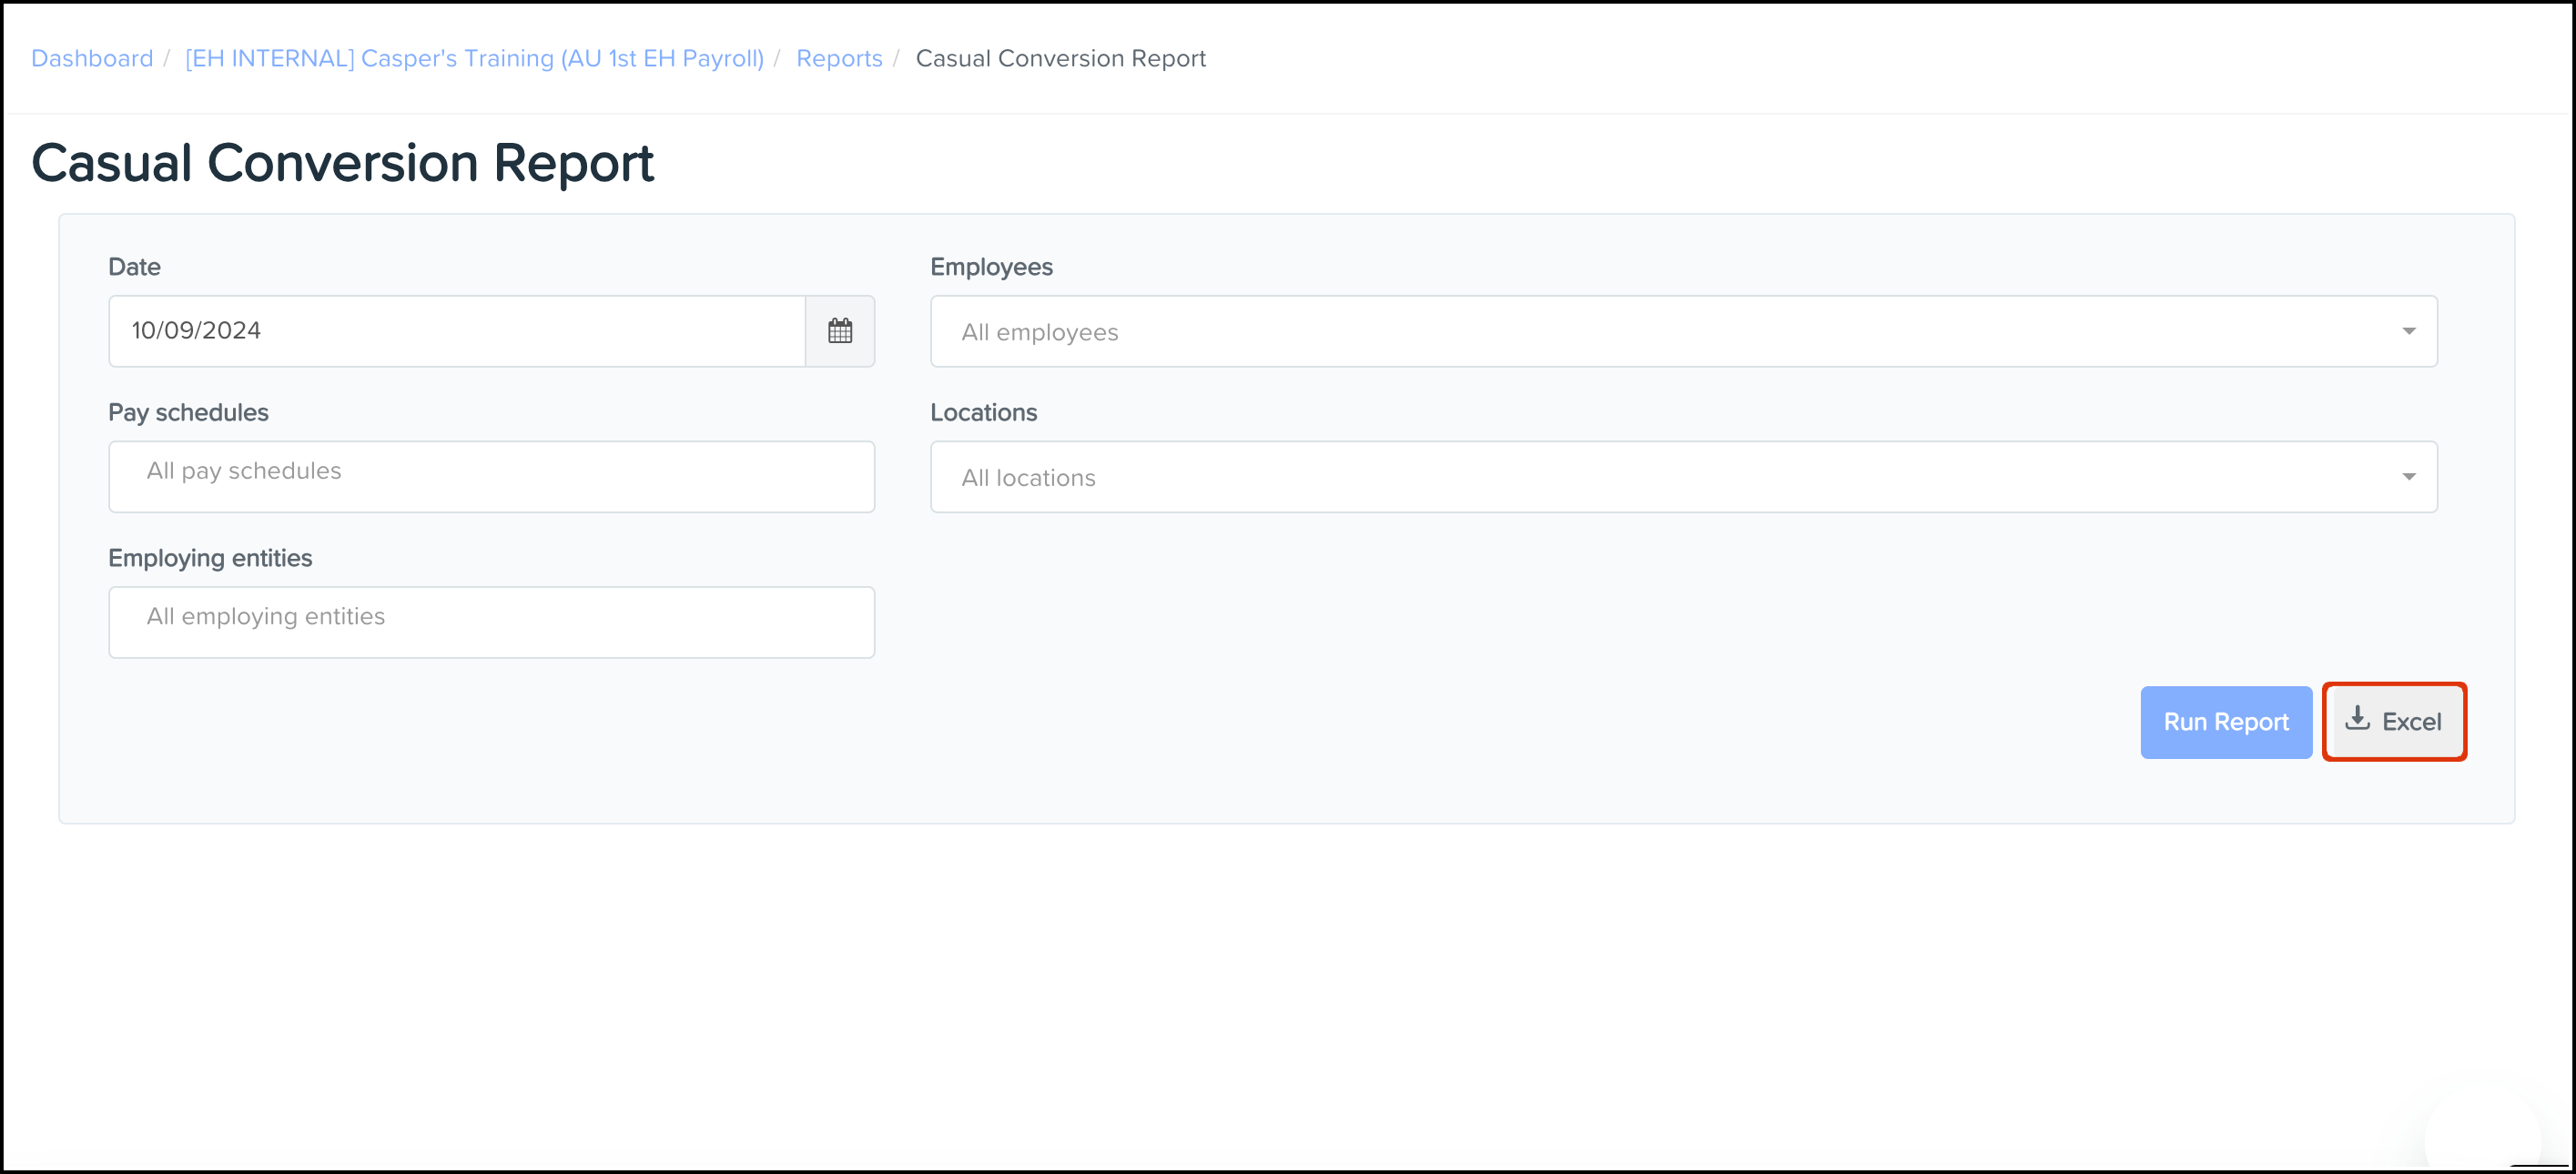This screenshot has height=1174, width=2576.
Task: Open Casper's Training business breadcrumb link
Action: point(474,59)
